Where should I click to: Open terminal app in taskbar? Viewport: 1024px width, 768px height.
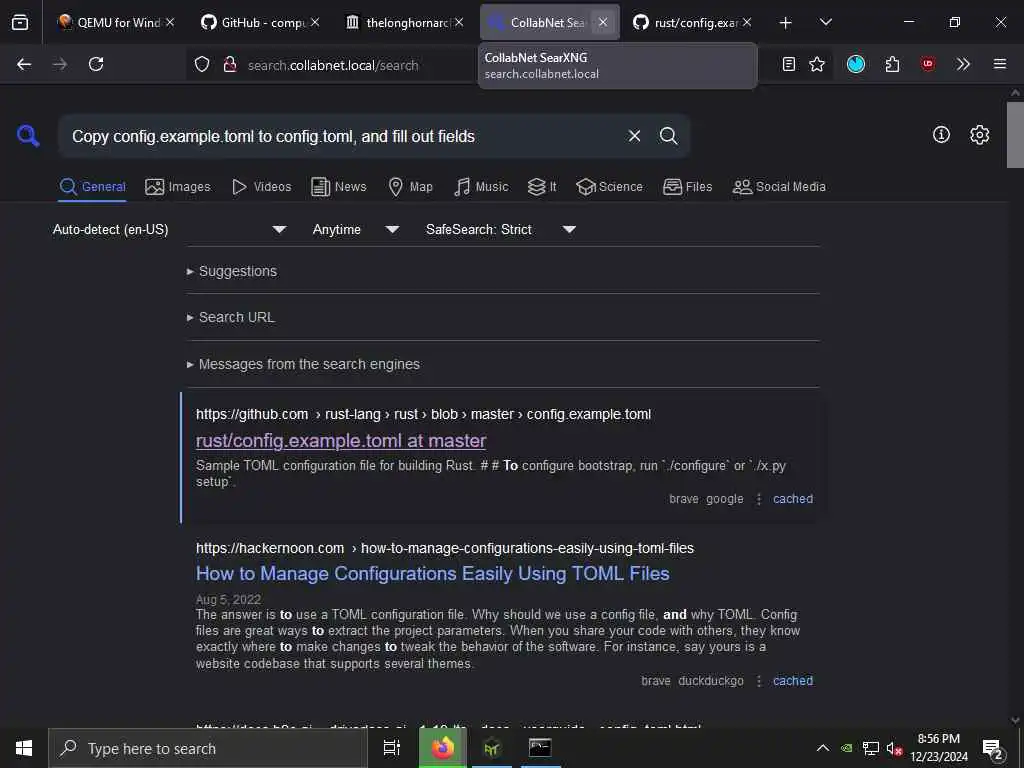click(x=539, y=748)
